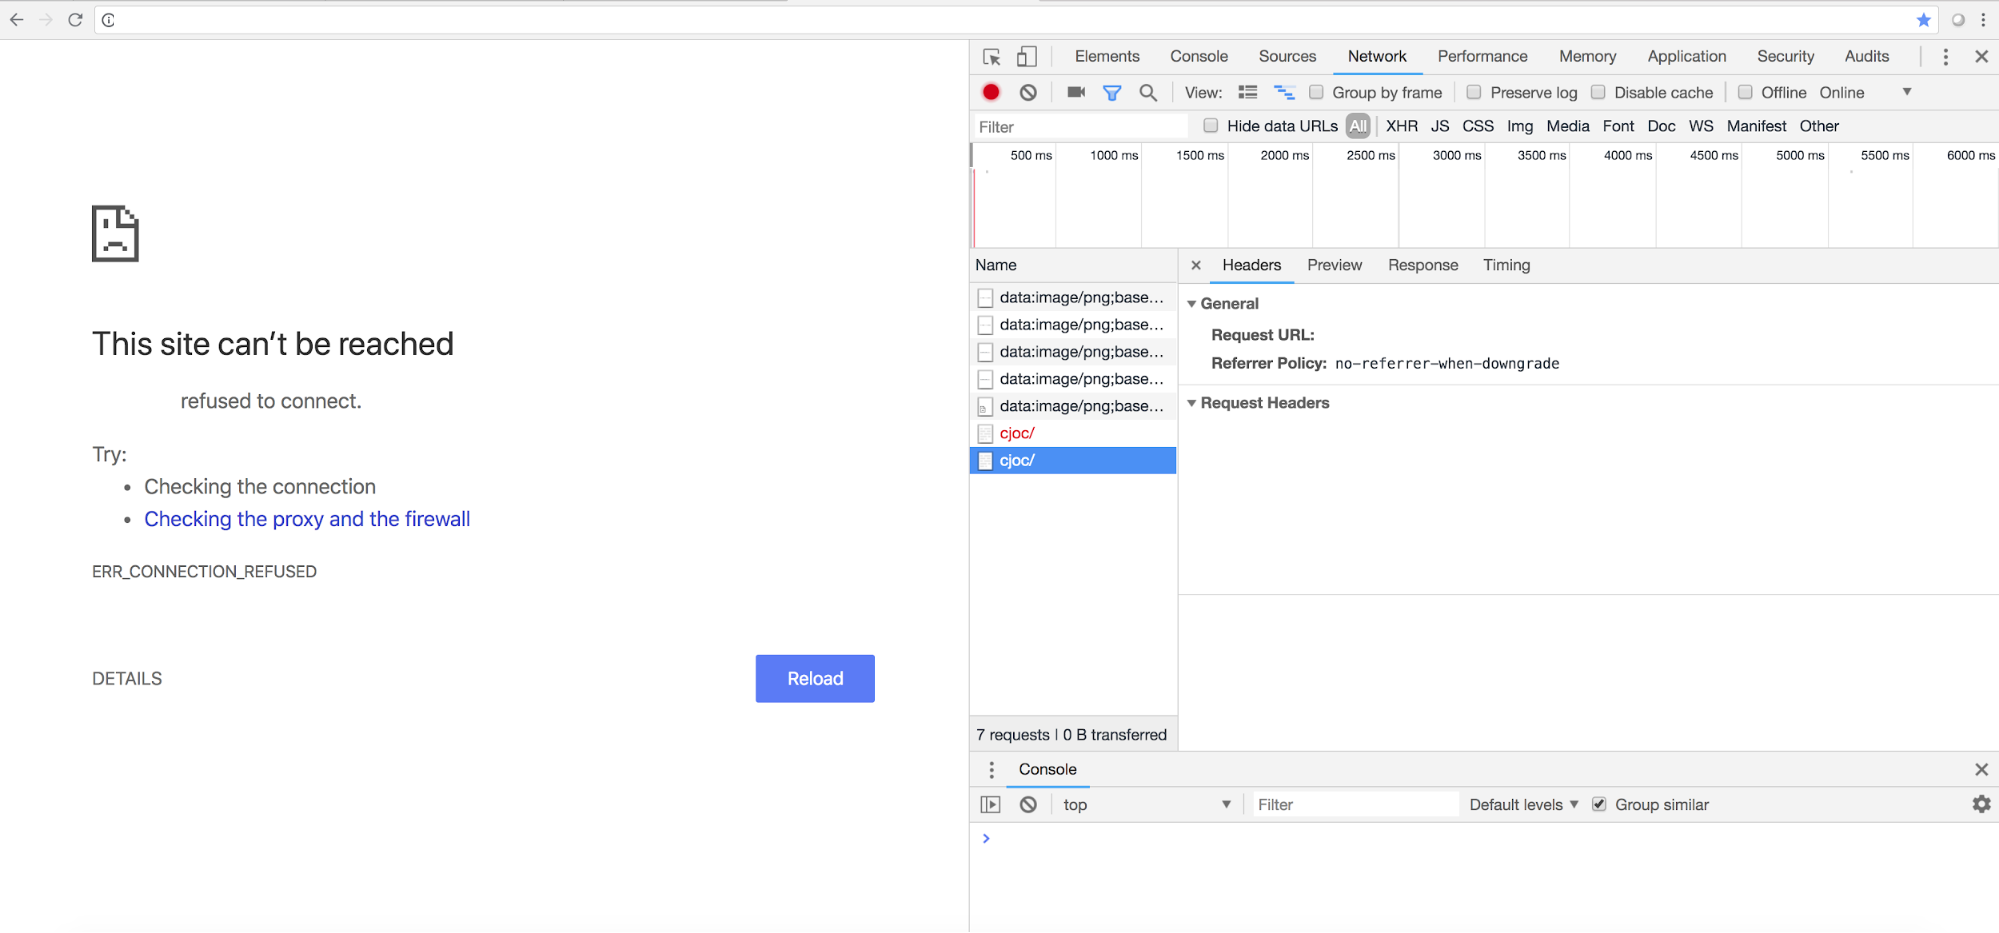This screenshot has width=1999, height=933.
Task: Open the Performance tab
Action: [1482, 56]
